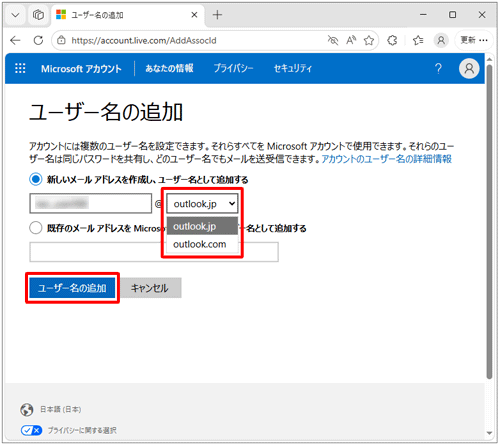Screen dimensions: 500x447
Task: Go to Microsoft アカウント home
Action: tap(81, 69)
